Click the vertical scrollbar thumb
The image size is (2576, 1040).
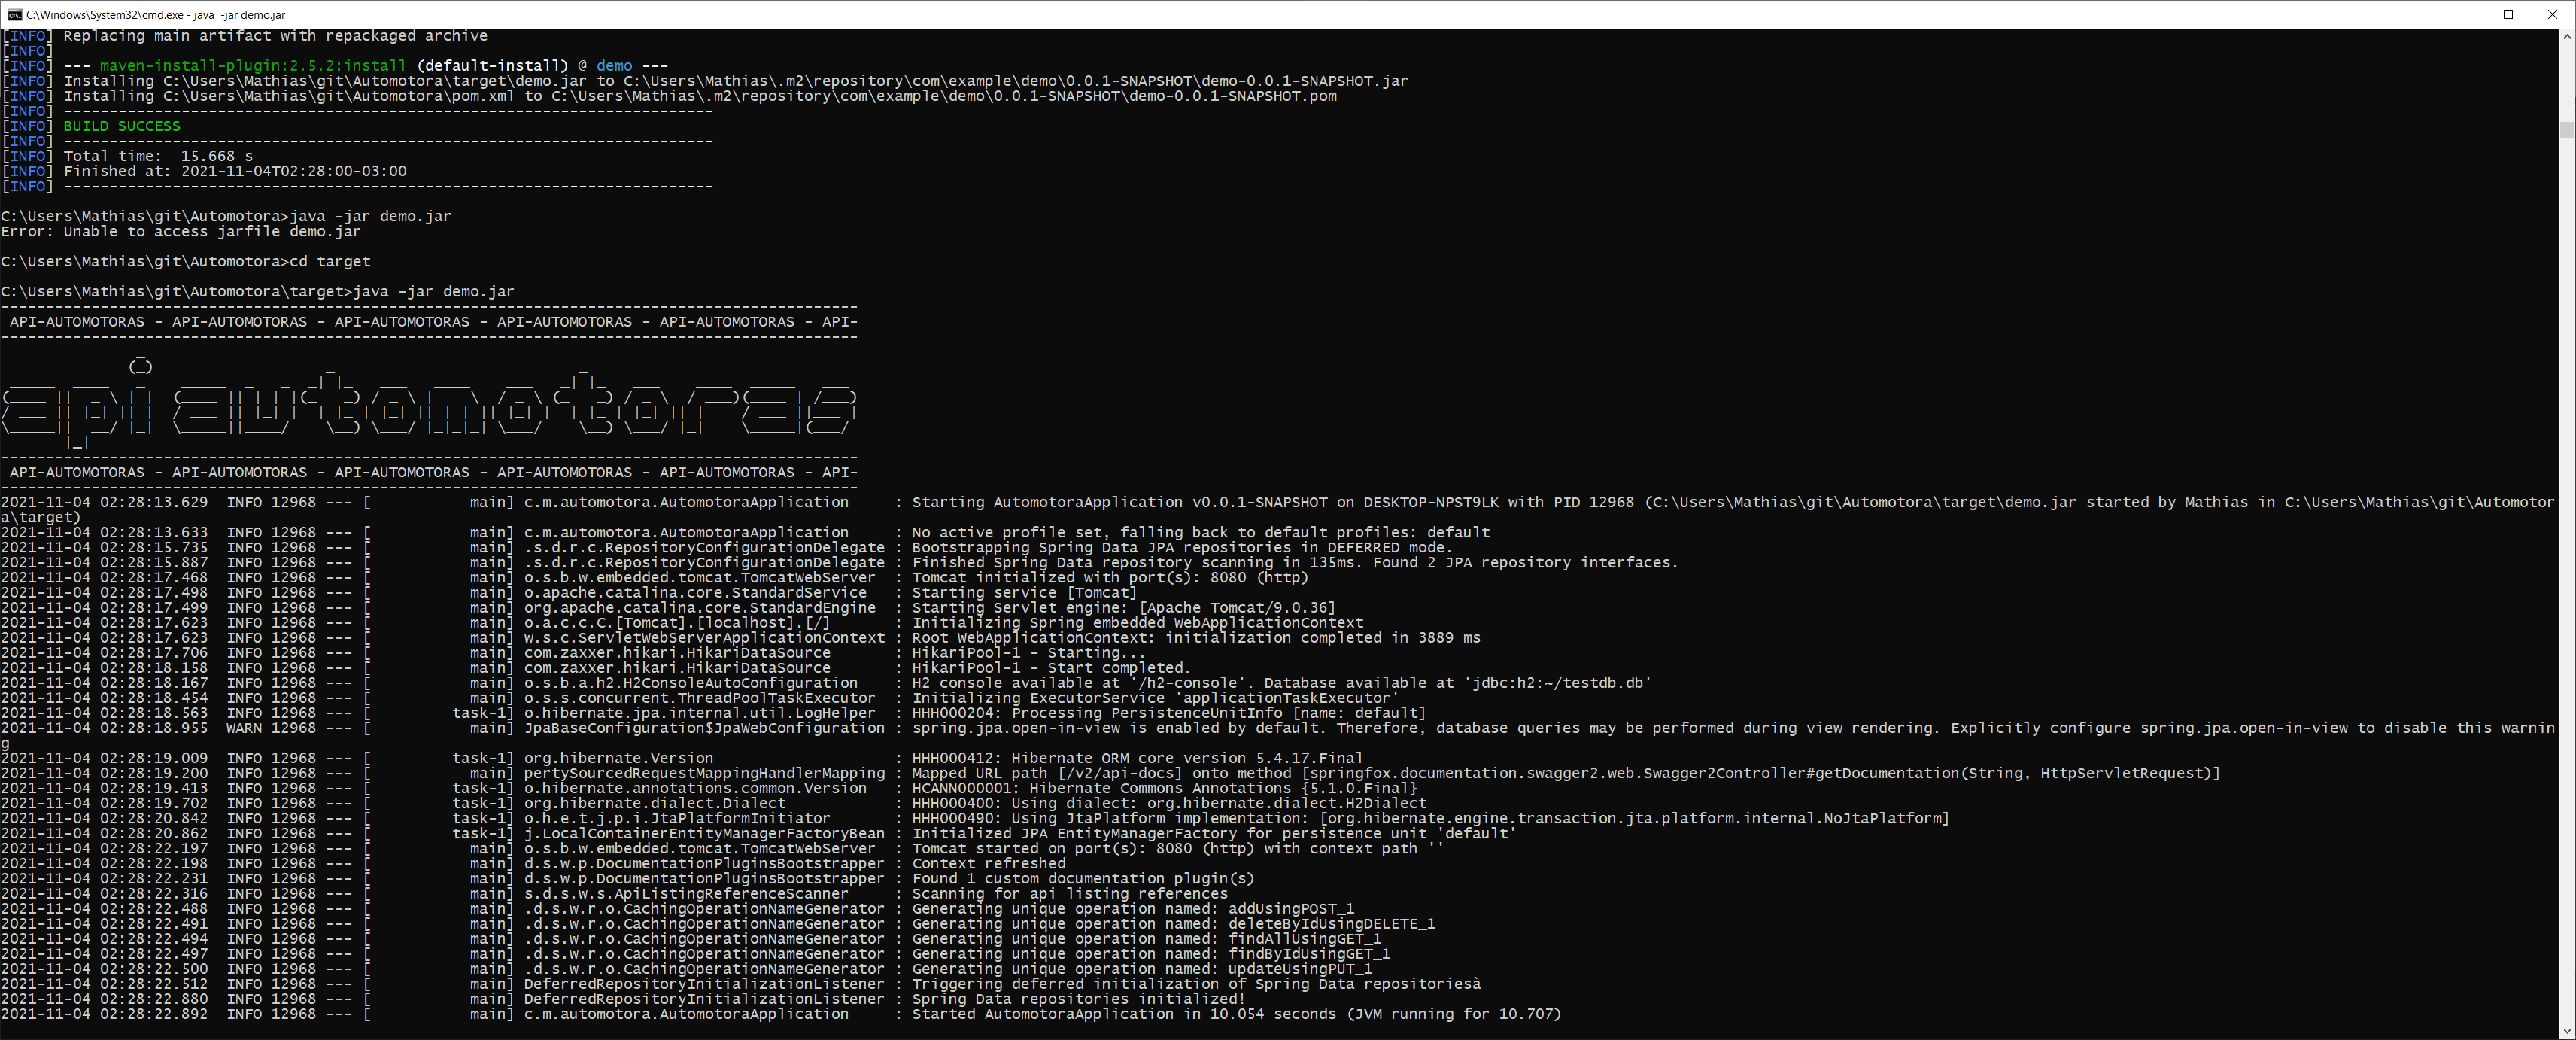pos(2567,130)
